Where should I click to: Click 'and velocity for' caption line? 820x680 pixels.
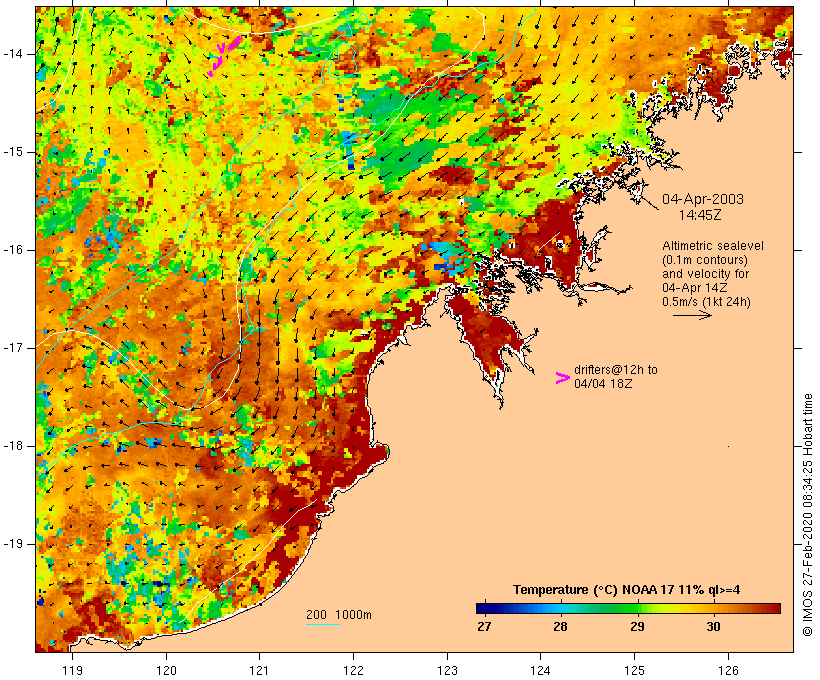point(705,274)
